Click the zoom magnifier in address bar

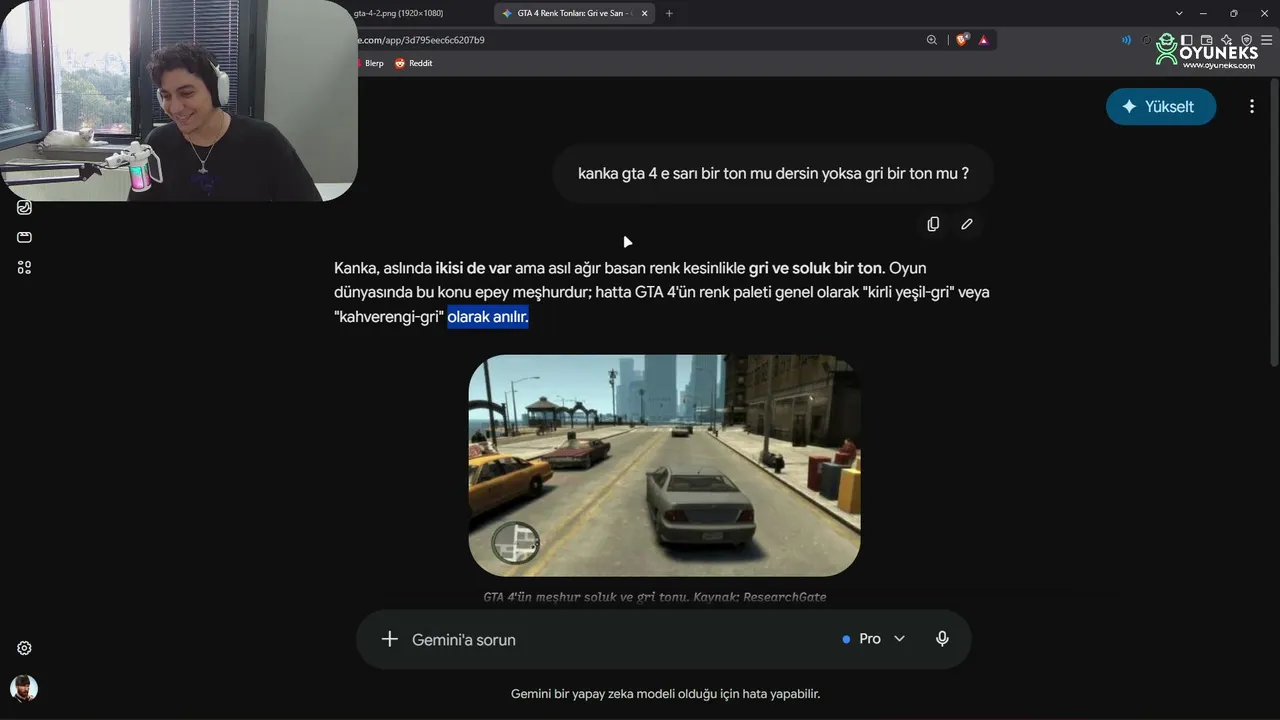[x=932, y=40]
